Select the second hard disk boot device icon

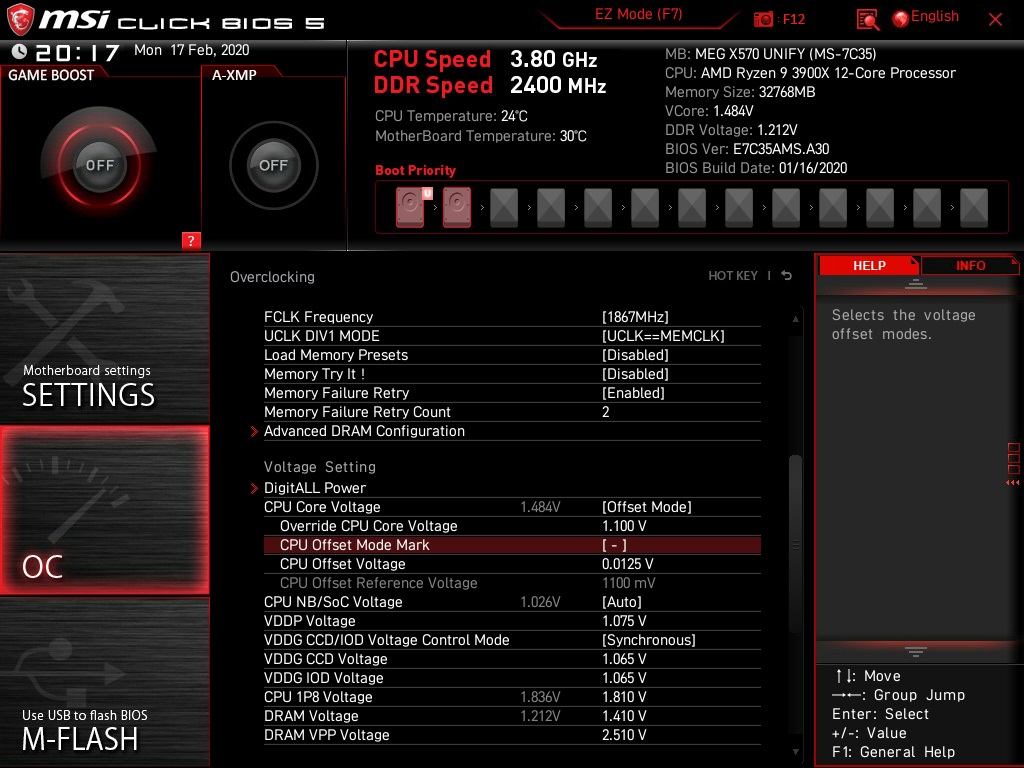point(457,207)
